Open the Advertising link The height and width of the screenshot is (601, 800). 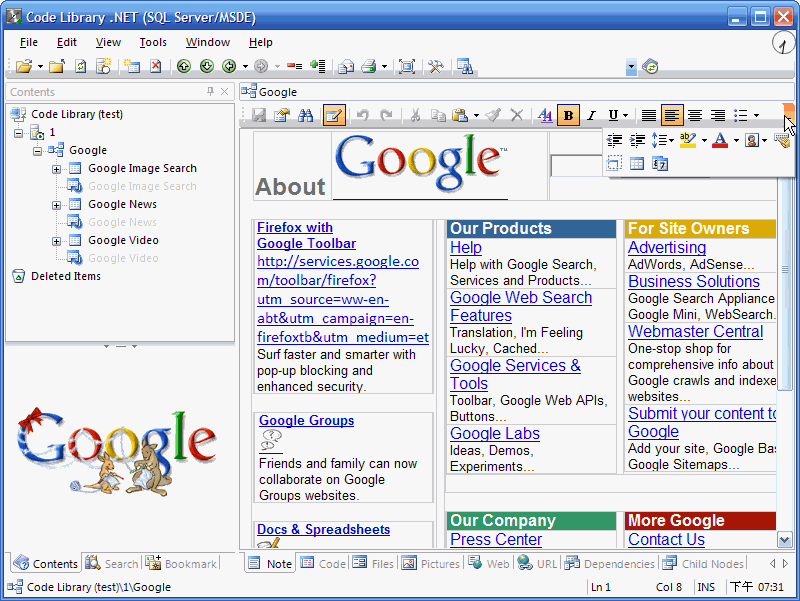pyautogui.click(x=667, y=247)
